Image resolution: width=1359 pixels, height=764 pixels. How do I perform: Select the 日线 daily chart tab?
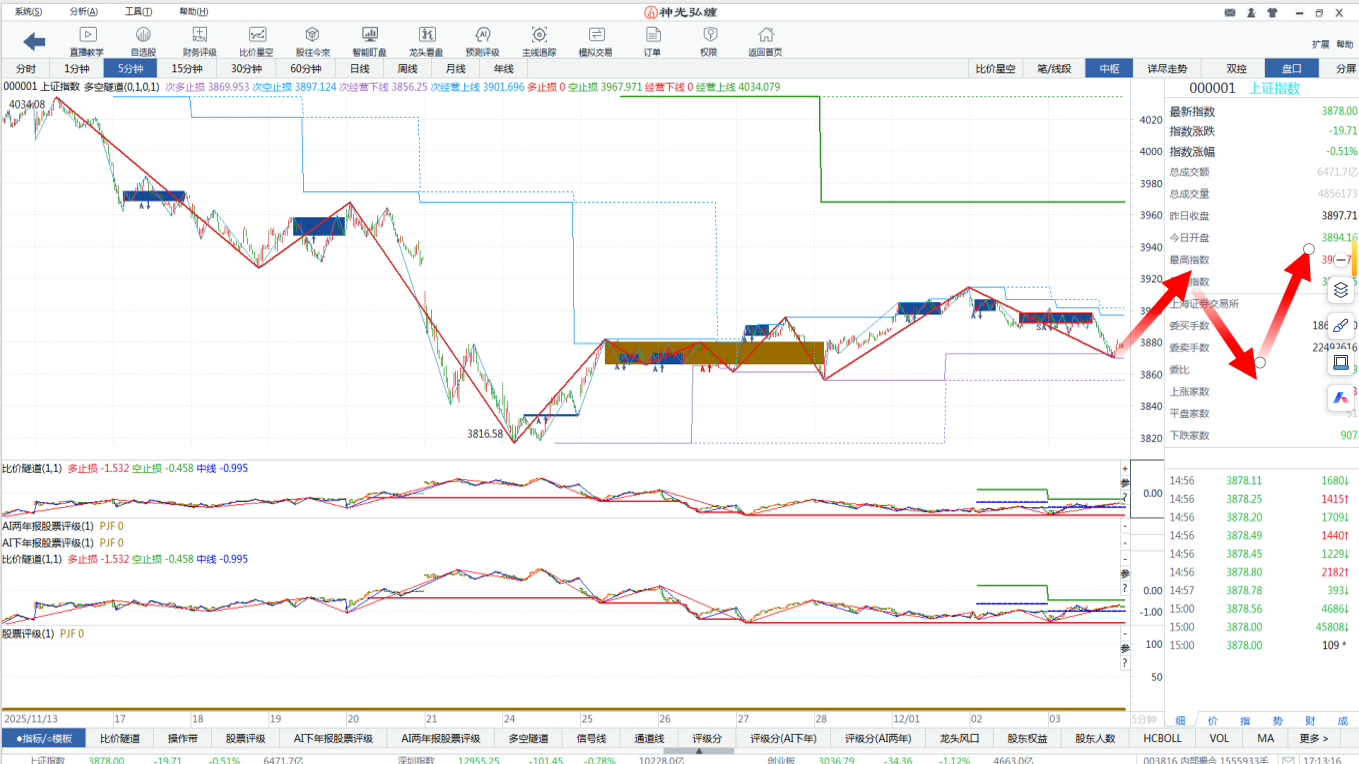[359, 69]
